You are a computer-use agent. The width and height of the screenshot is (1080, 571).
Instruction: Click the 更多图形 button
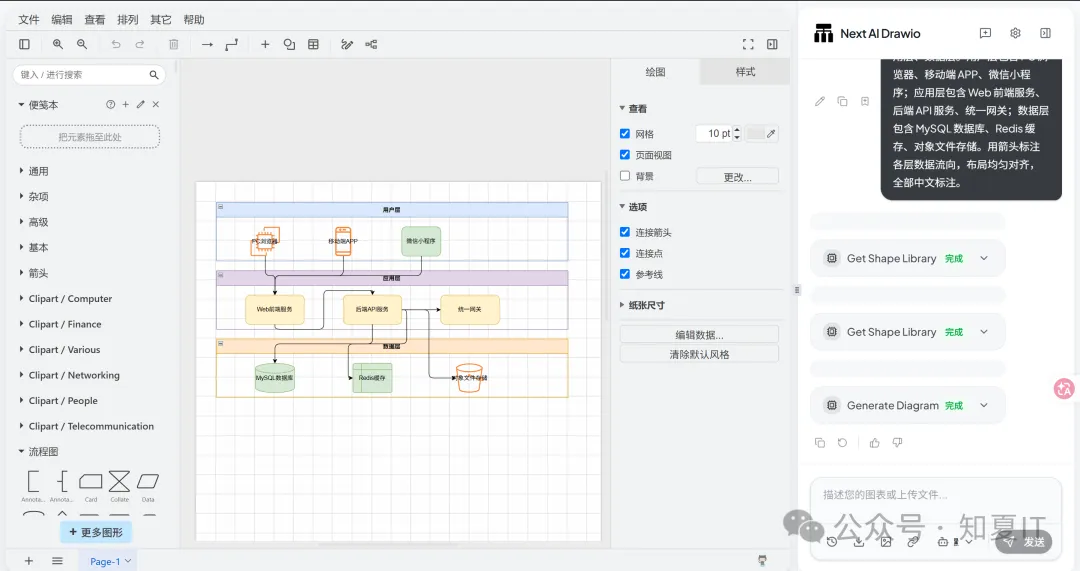96,532
